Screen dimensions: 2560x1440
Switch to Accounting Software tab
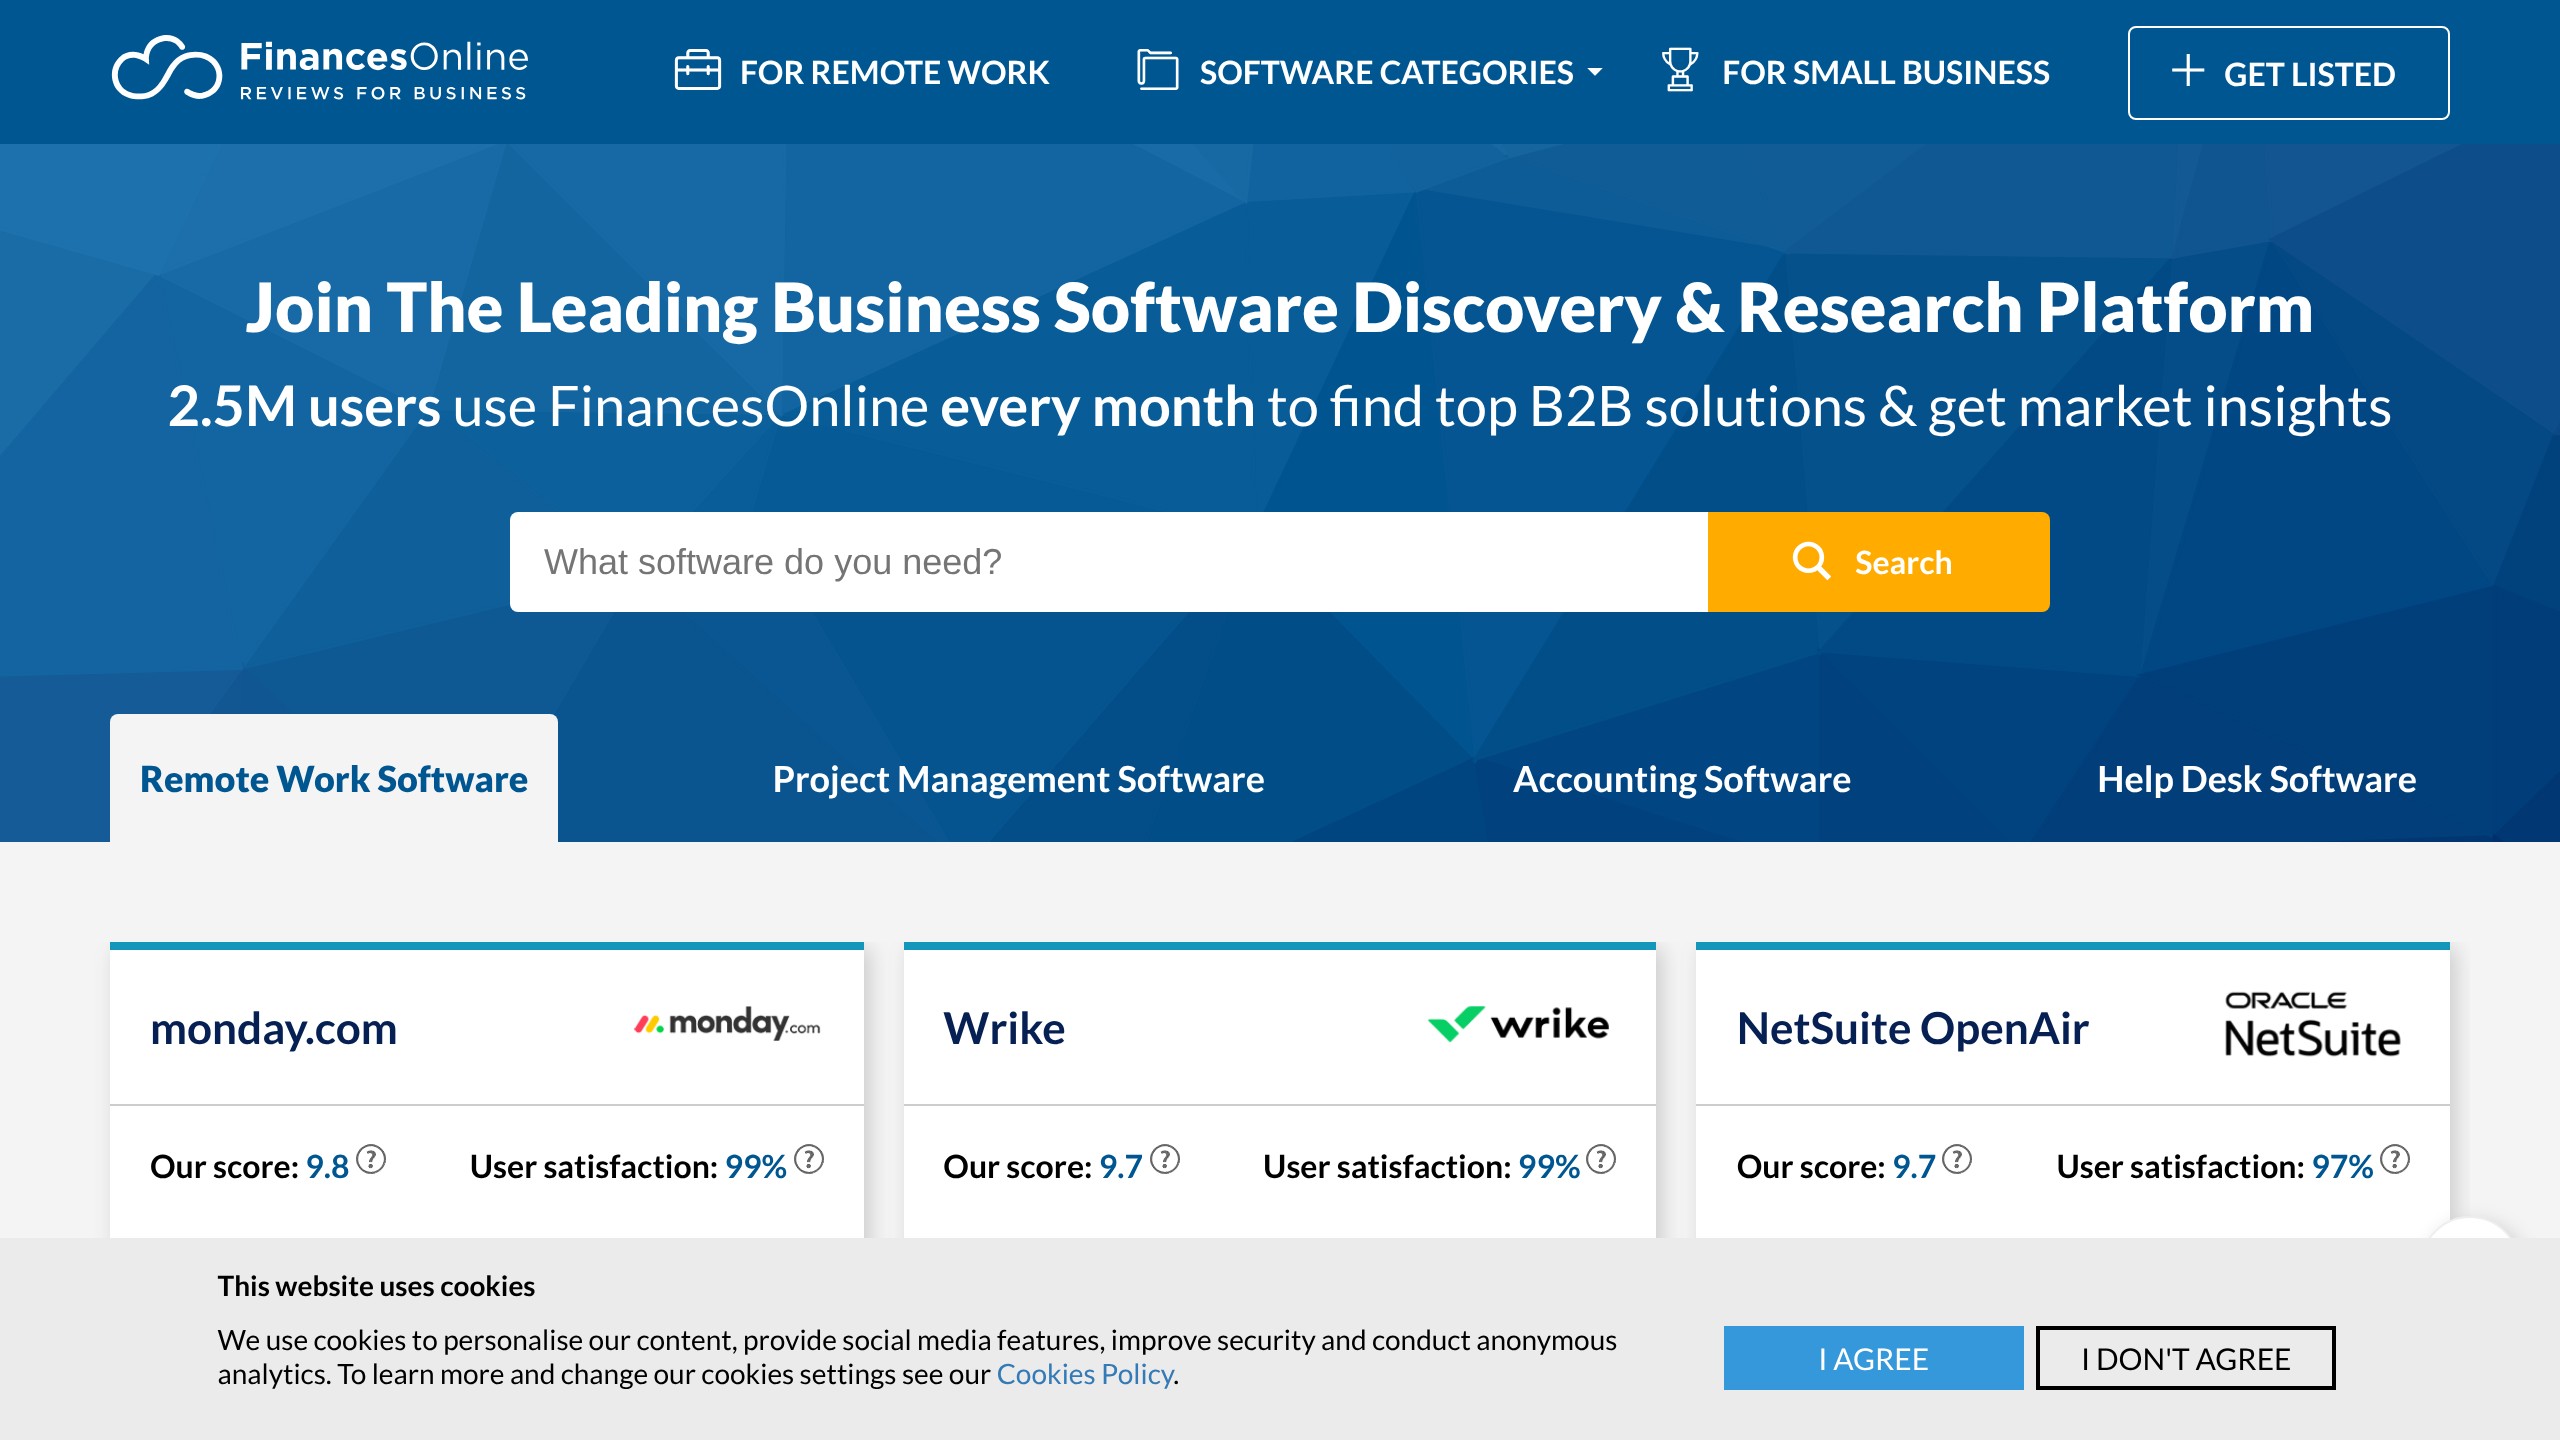[x=1682, y=779]
